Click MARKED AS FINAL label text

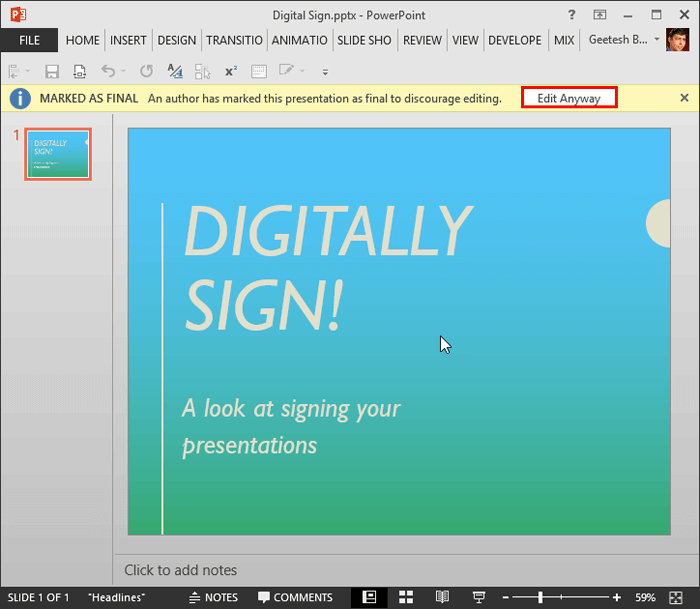click(x=89, y=98)
